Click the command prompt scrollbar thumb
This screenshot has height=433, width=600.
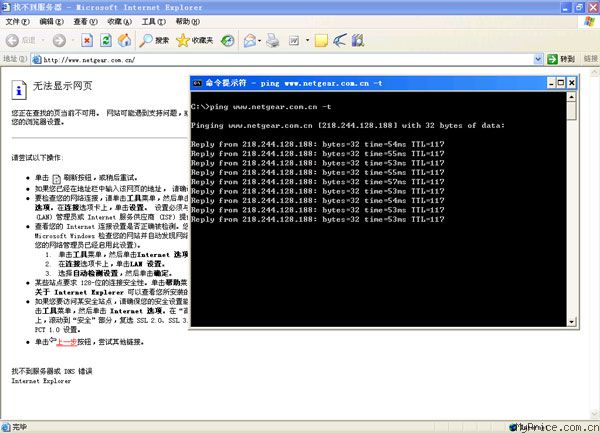coord(571,111)
